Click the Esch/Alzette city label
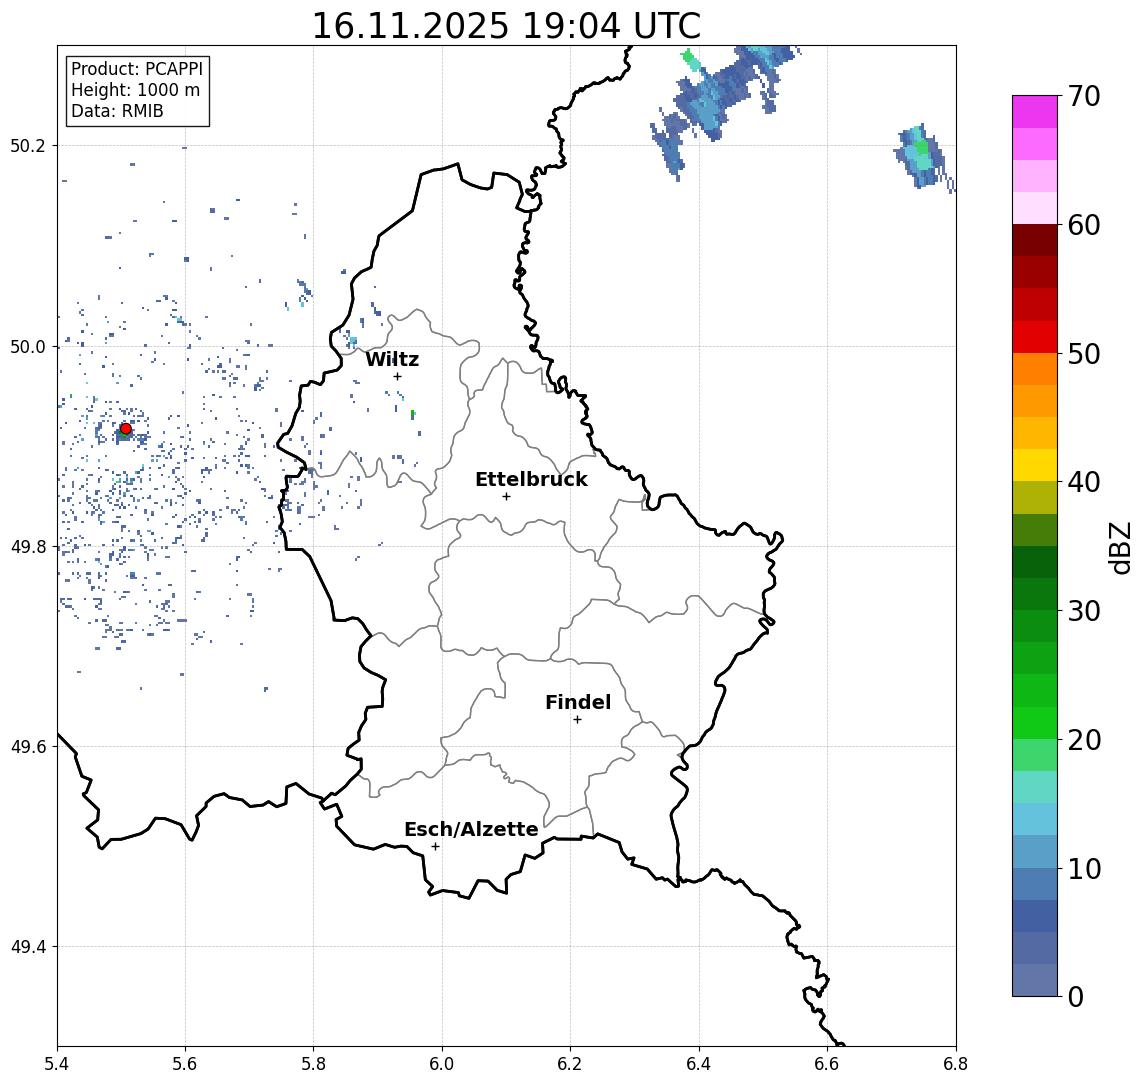This screenshot has height=1084, width=1145. pyautogui.click(x=471, y=829)
